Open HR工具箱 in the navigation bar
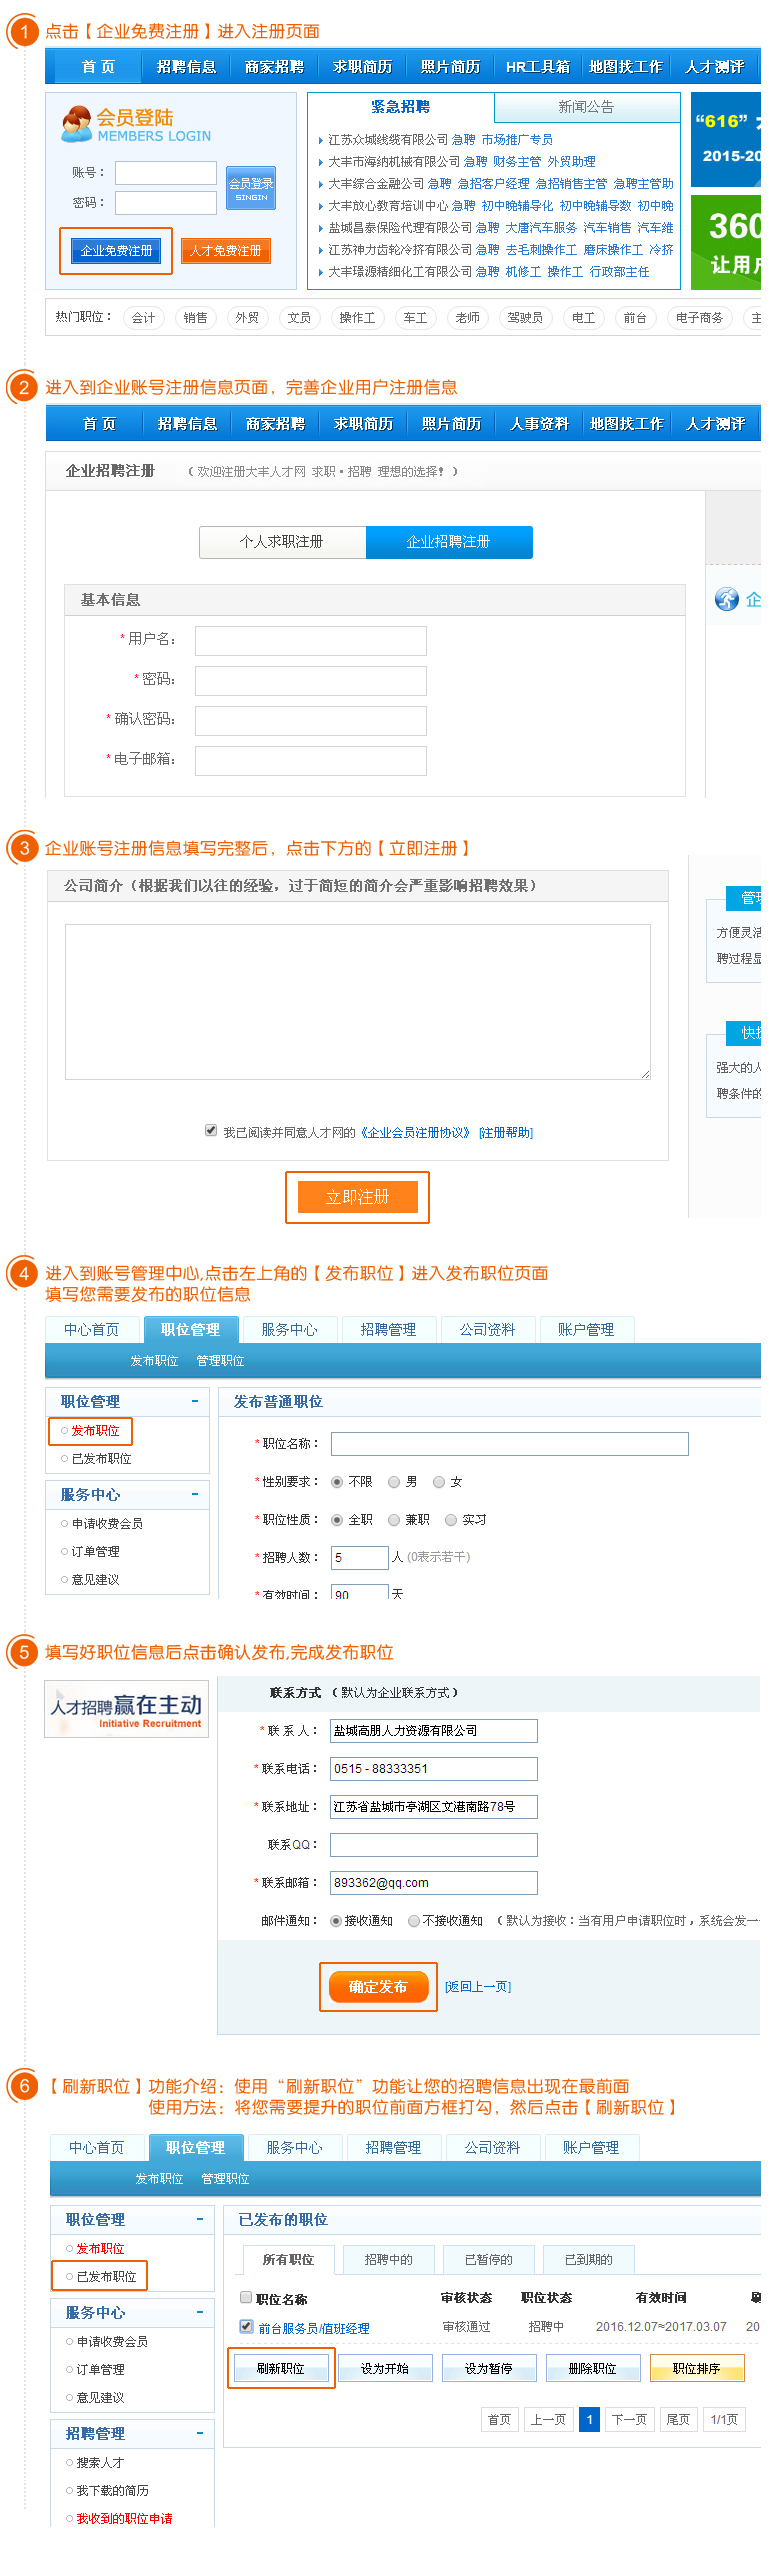 [537, 67]
